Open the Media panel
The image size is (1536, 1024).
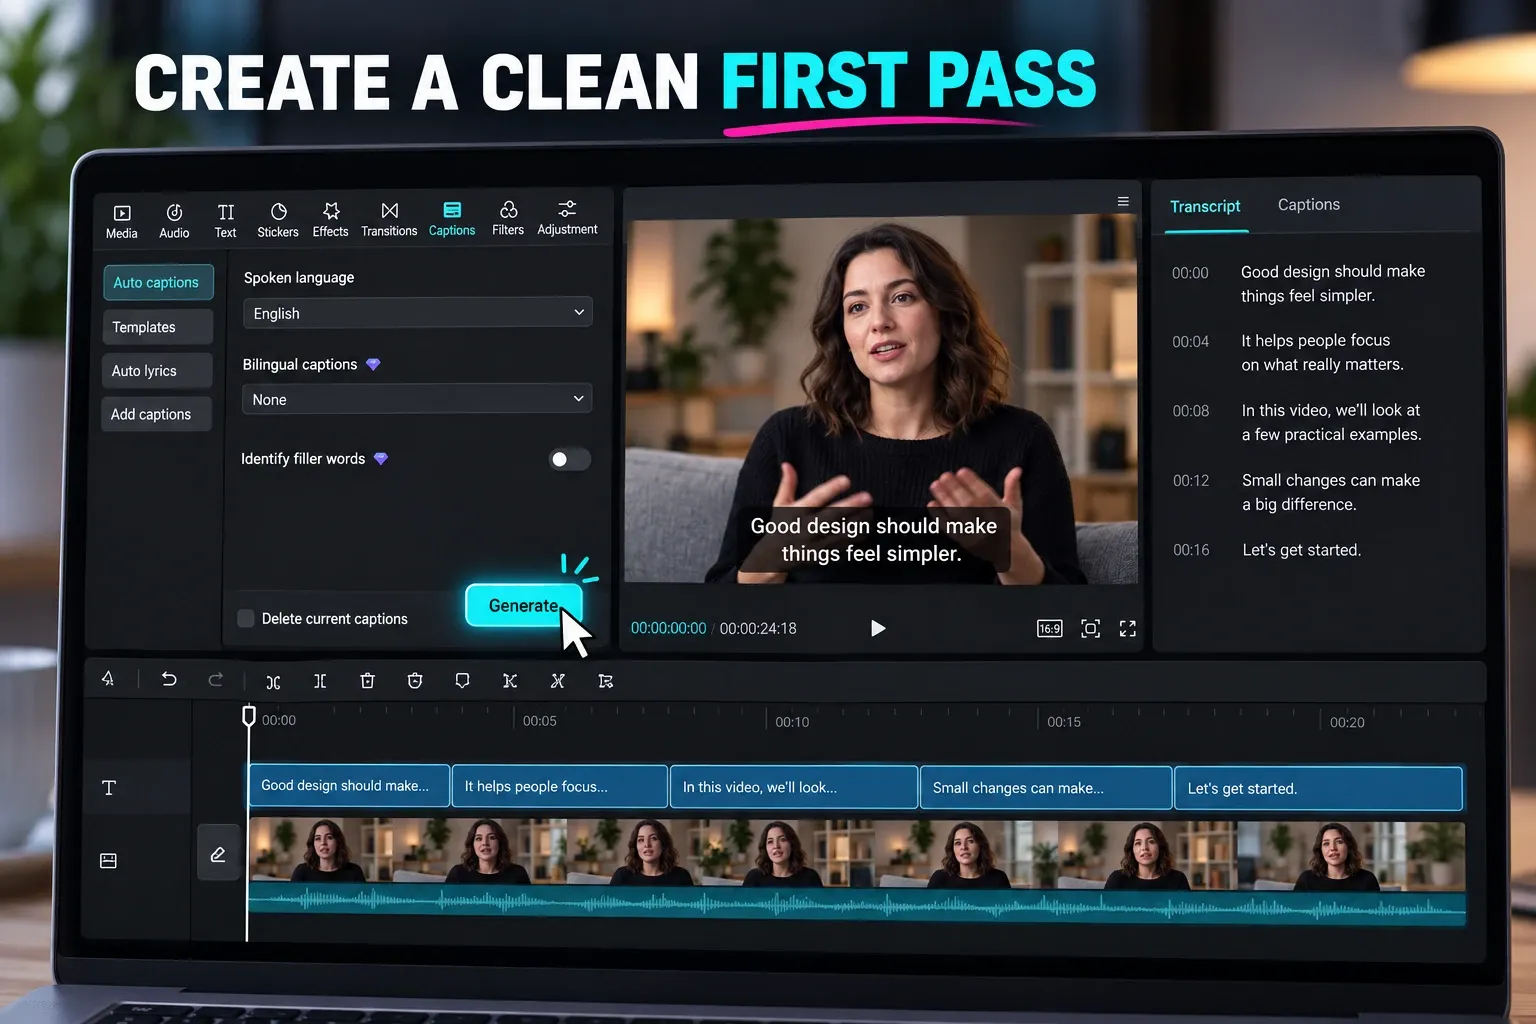point(121,222)
